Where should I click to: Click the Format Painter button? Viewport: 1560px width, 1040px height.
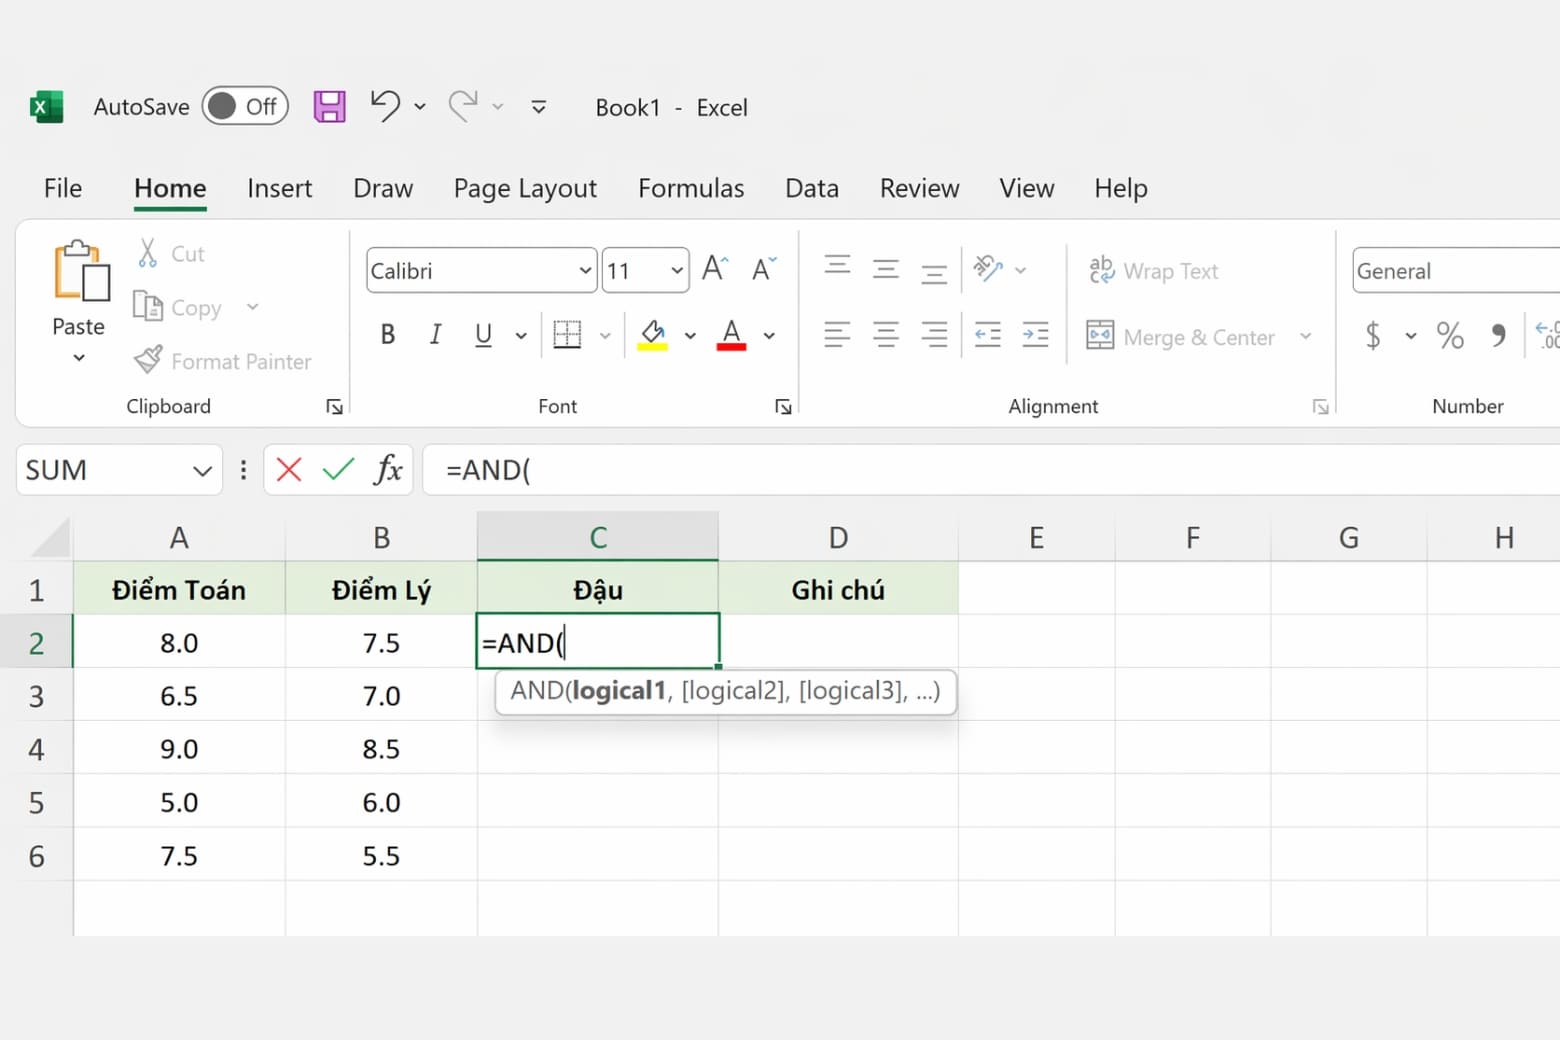point(222,361)
